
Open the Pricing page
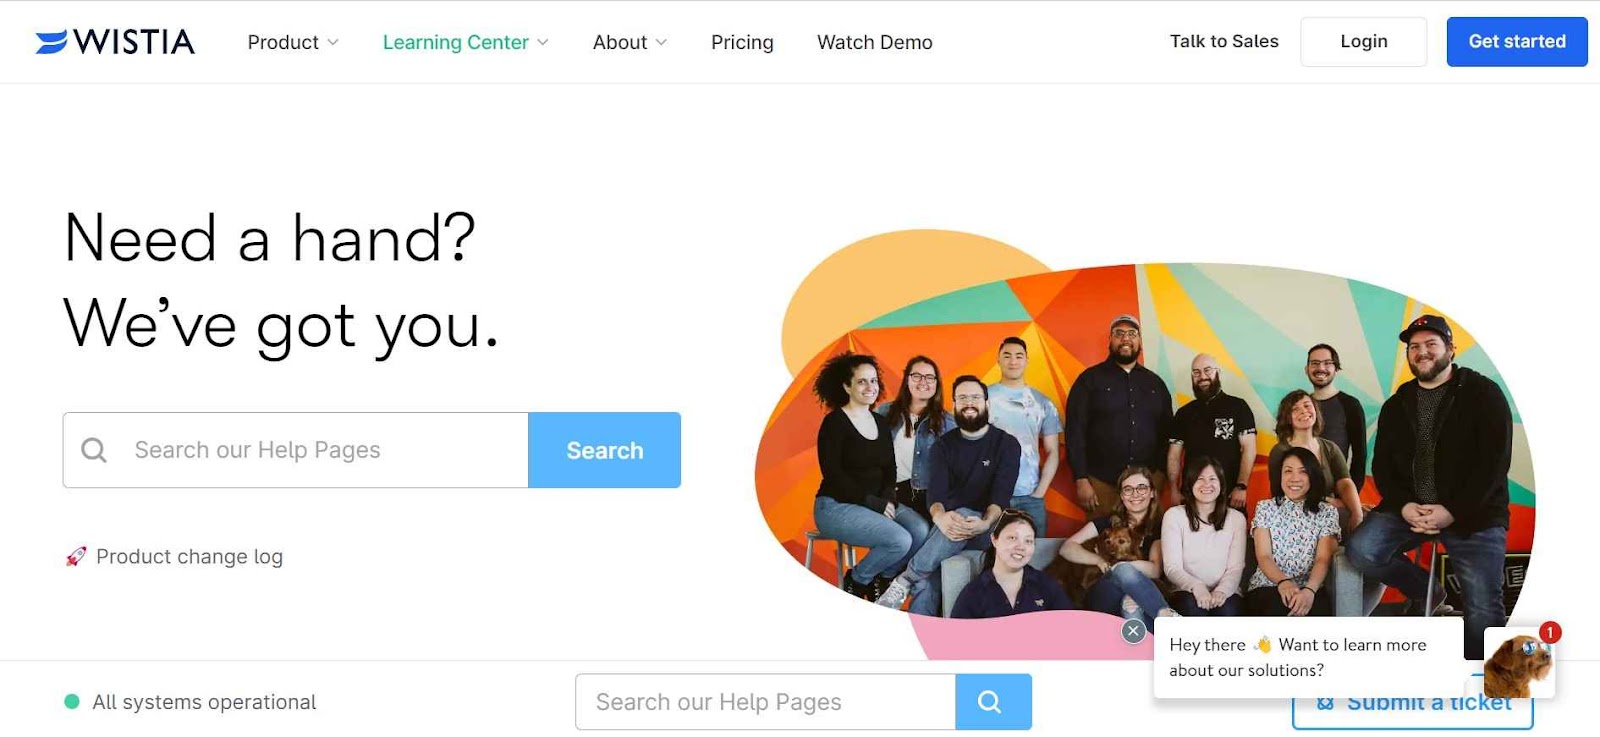coord(742,42)
